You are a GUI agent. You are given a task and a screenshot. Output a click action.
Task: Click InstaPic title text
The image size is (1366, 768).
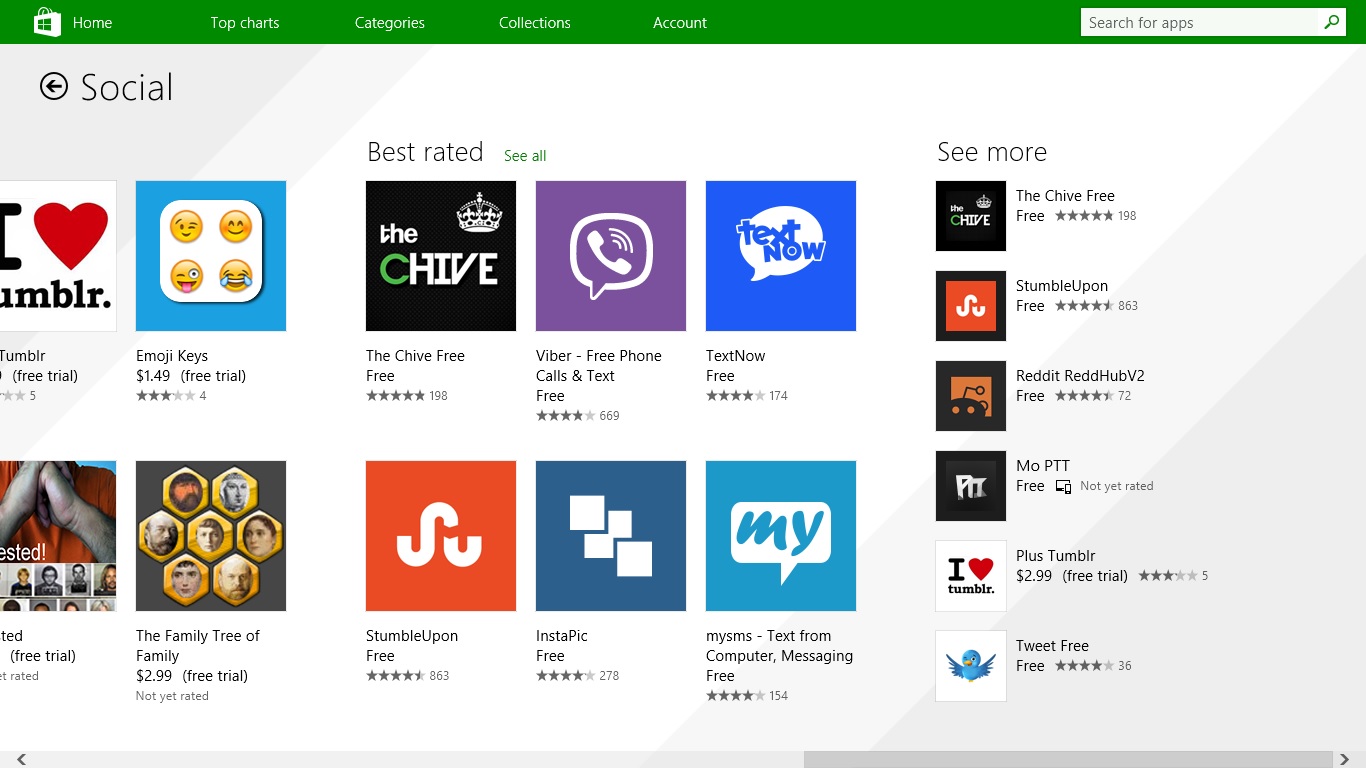(x=562, y=636)
